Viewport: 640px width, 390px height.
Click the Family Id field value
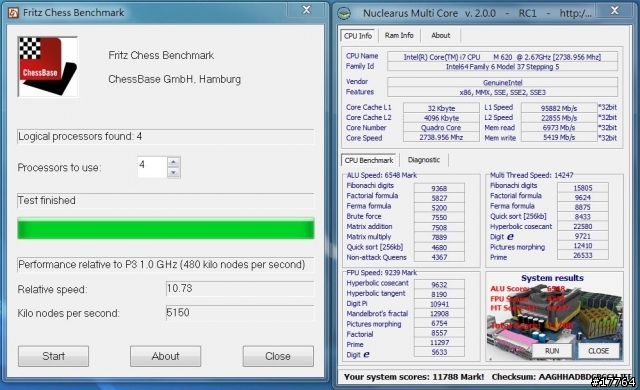502,67
